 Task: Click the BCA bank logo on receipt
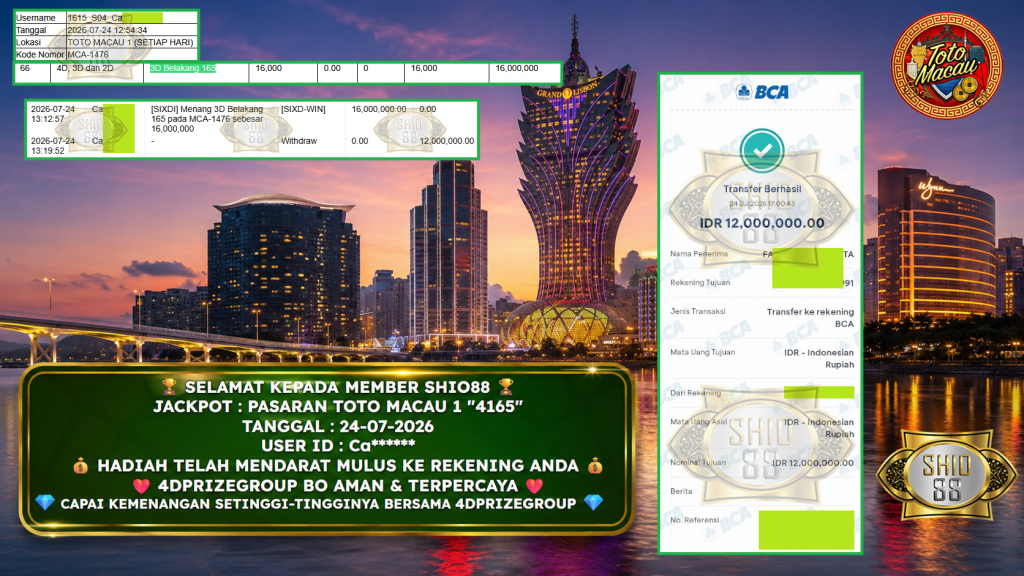tap(762, 92)
